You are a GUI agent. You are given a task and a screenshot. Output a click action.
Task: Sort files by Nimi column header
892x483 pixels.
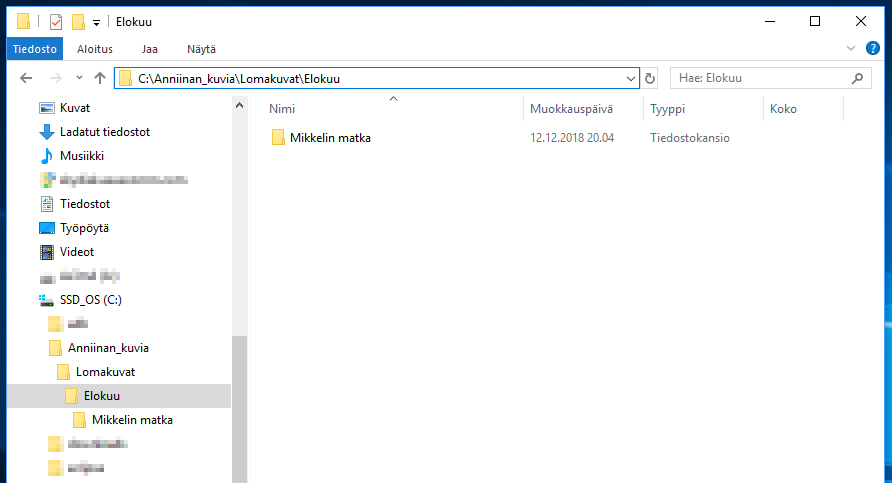[282, 109]
